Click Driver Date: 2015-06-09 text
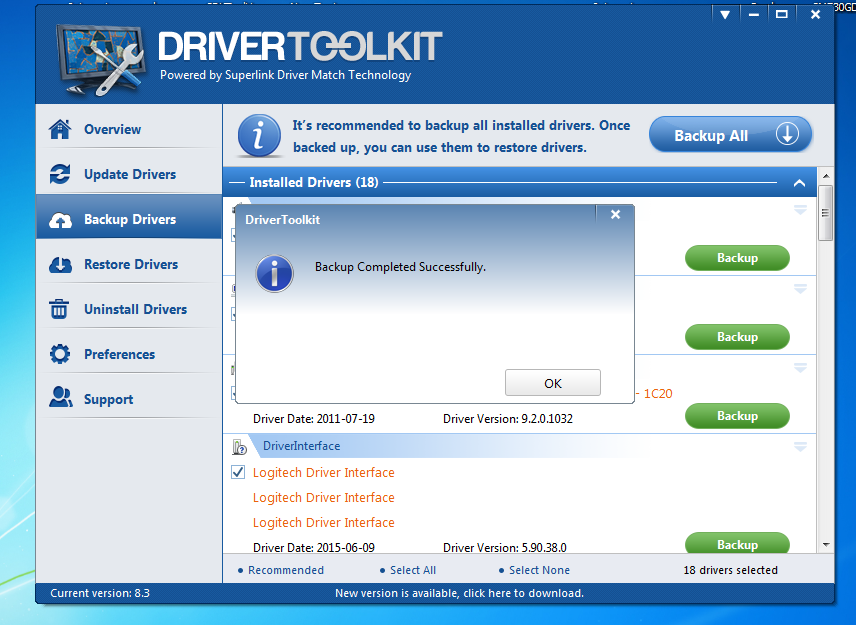Image resolution: width=856 pixels, height=625 pixels. coord(314,547)
